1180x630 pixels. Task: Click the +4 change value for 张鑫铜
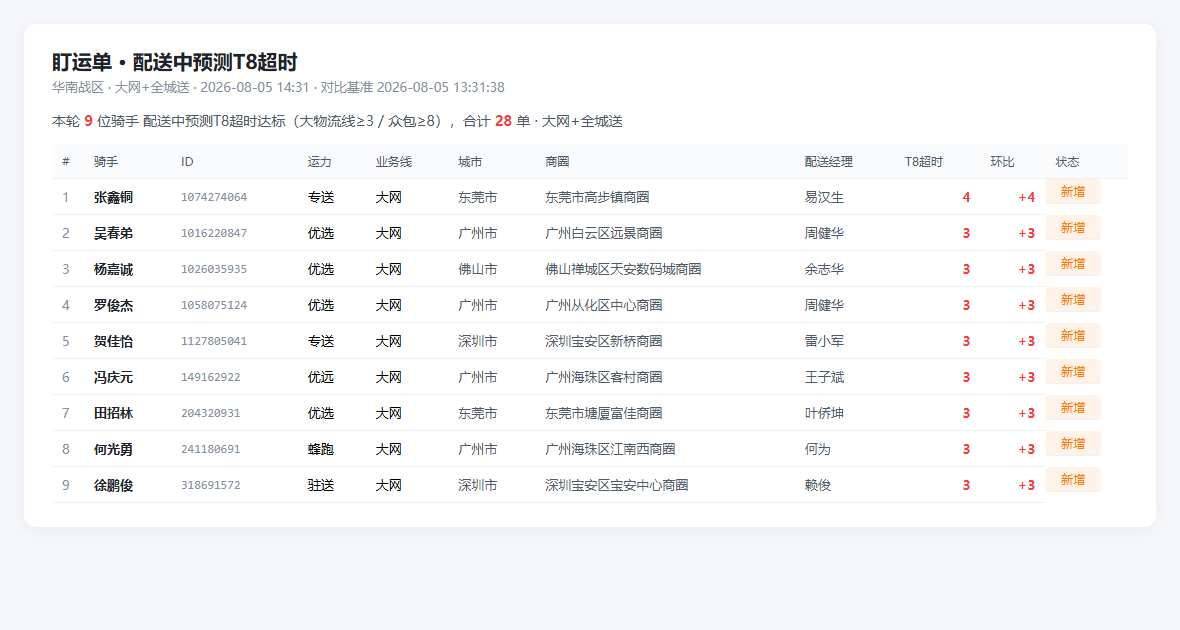click(x=1026, y=197)
